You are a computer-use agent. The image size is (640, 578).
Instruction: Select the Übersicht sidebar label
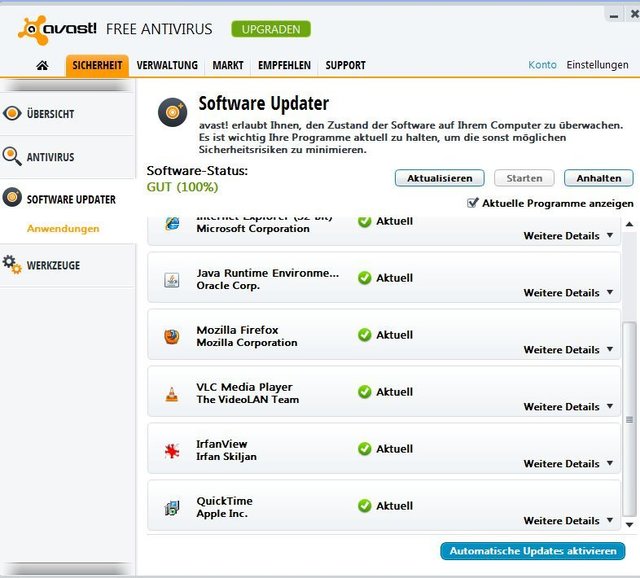[x=51, y=114]
